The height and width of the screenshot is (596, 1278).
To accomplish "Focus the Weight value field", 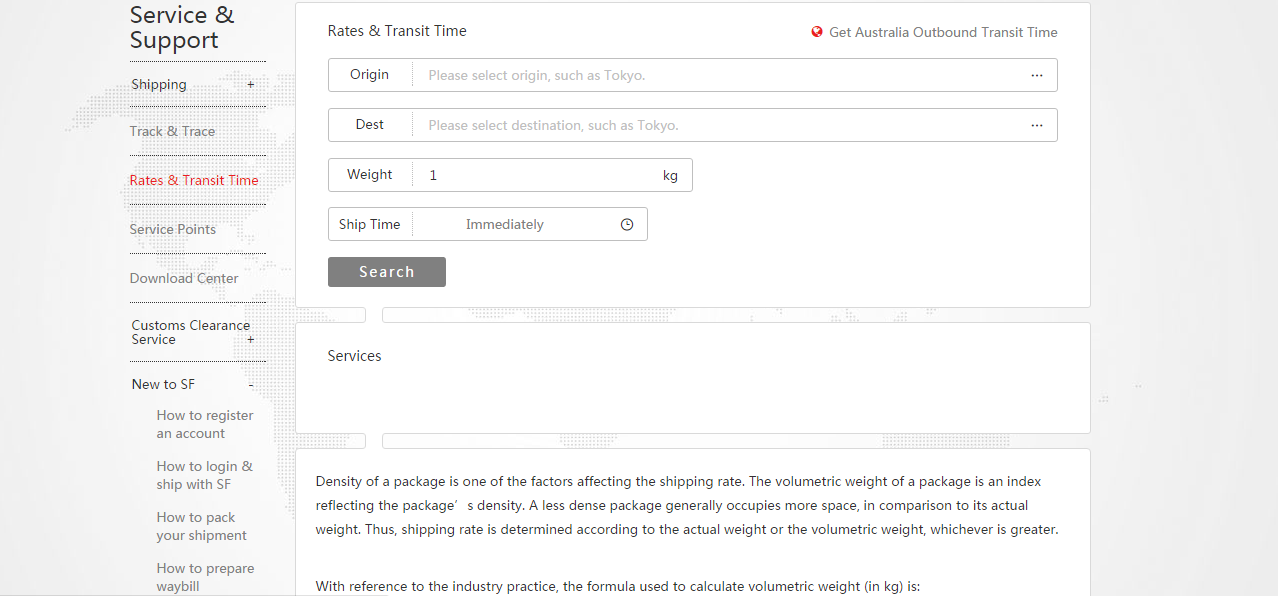I will 540,175.
